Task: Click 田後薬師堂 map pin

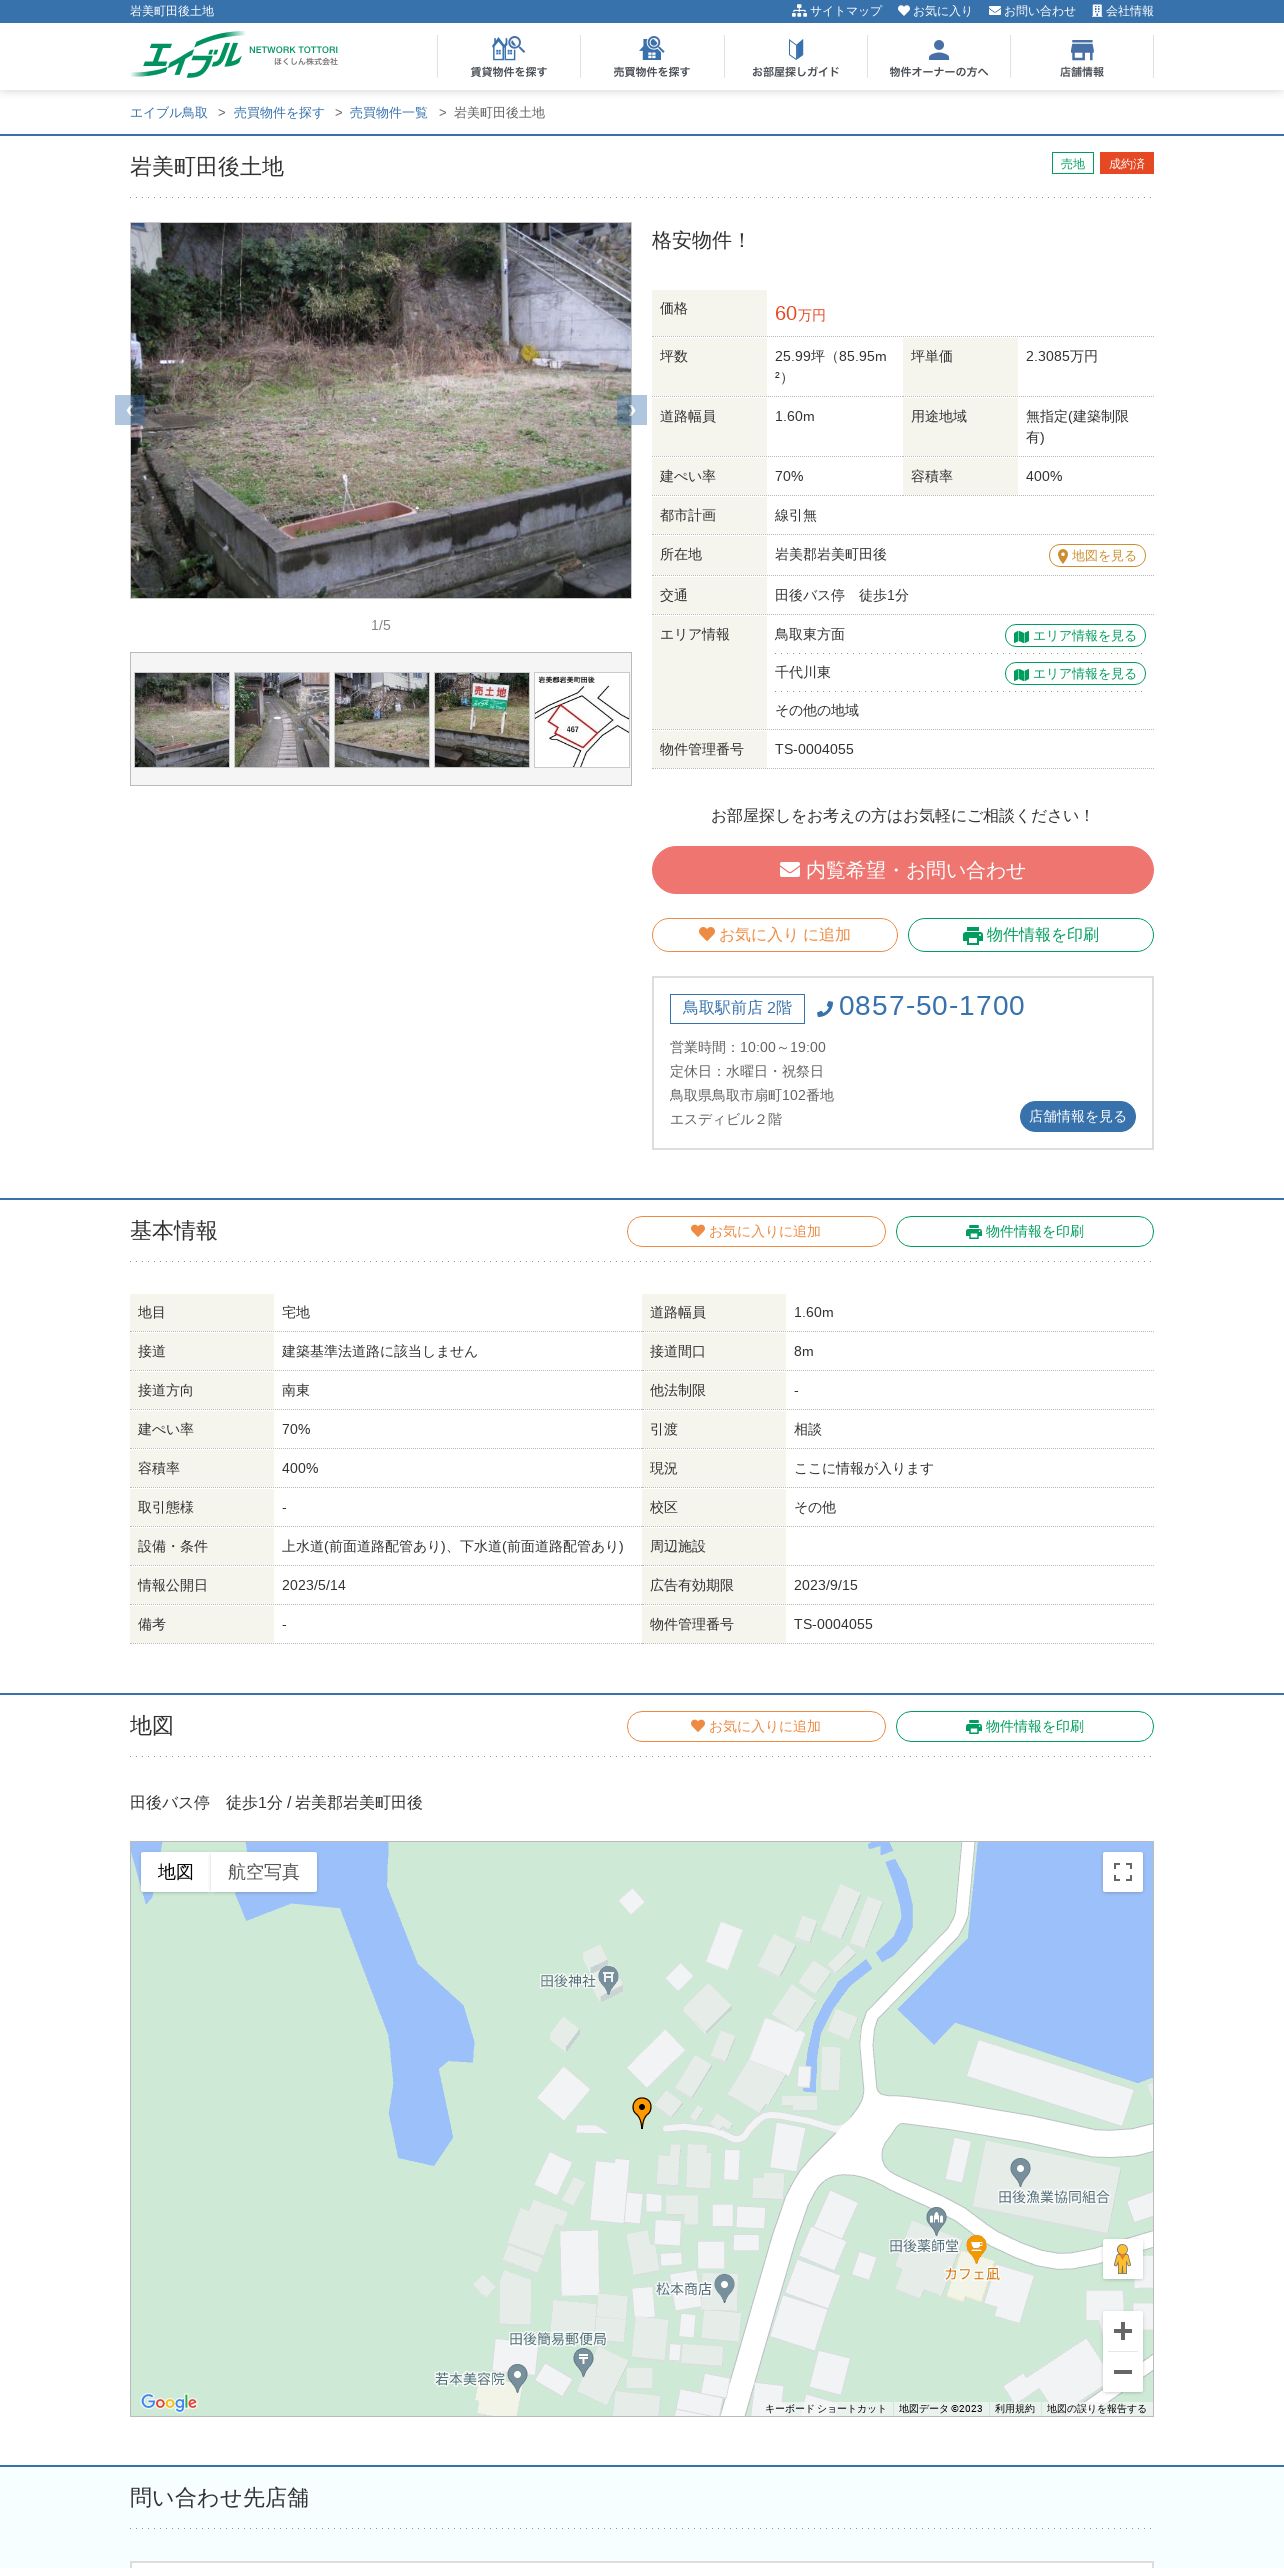Action: coord(936,2221)
